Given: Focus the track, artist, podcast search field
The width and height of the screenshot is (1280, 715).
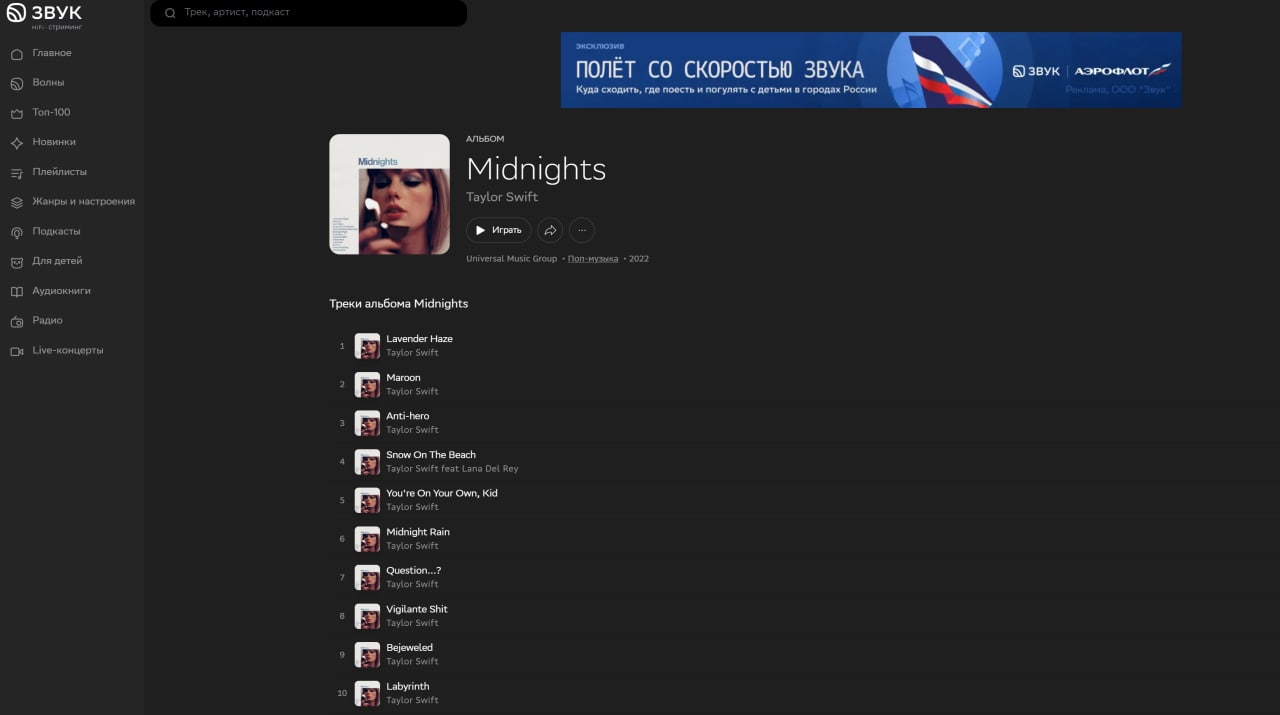Looking at the screenshot, I should click(308, 13).
